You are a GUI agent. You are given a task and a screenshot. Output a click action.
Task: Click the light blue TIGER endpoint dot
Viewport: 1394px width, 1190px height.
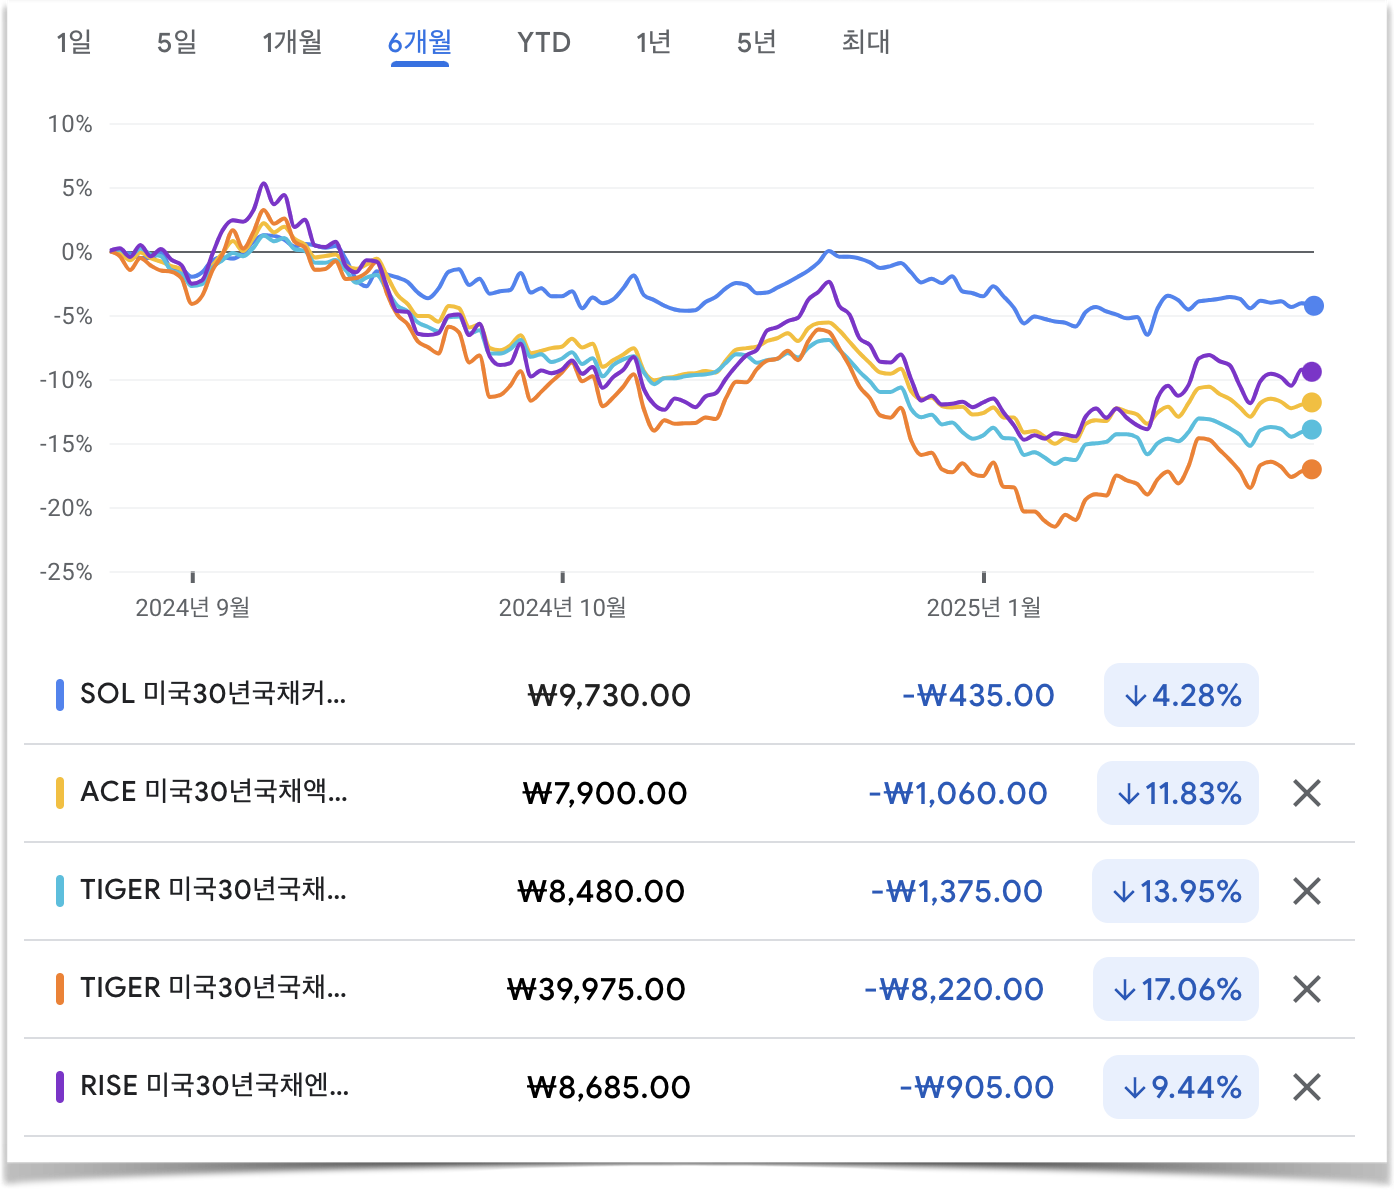click(1312, 430)
